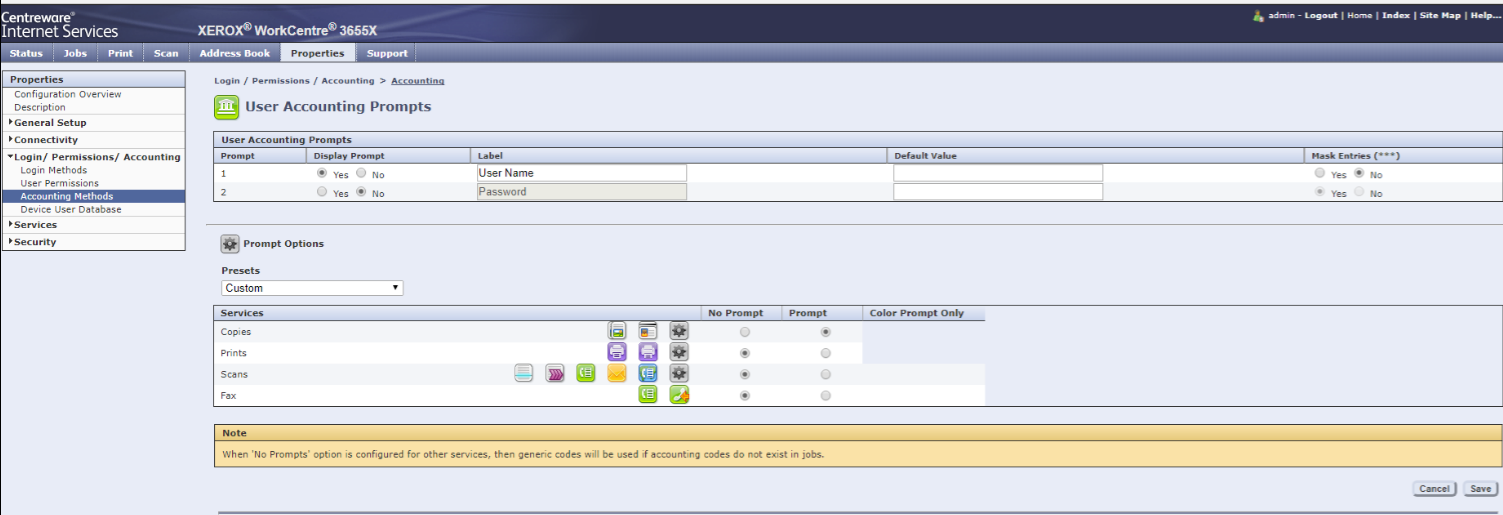Image resolution: width=1503 pixels, height=515 pixels.
Task: Select the Prompt radio button for Prints
Action: coord(825,353)
